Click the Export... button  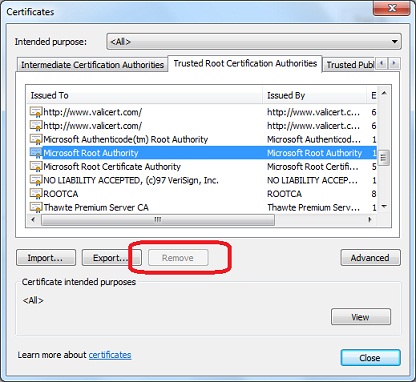[111, 258]
